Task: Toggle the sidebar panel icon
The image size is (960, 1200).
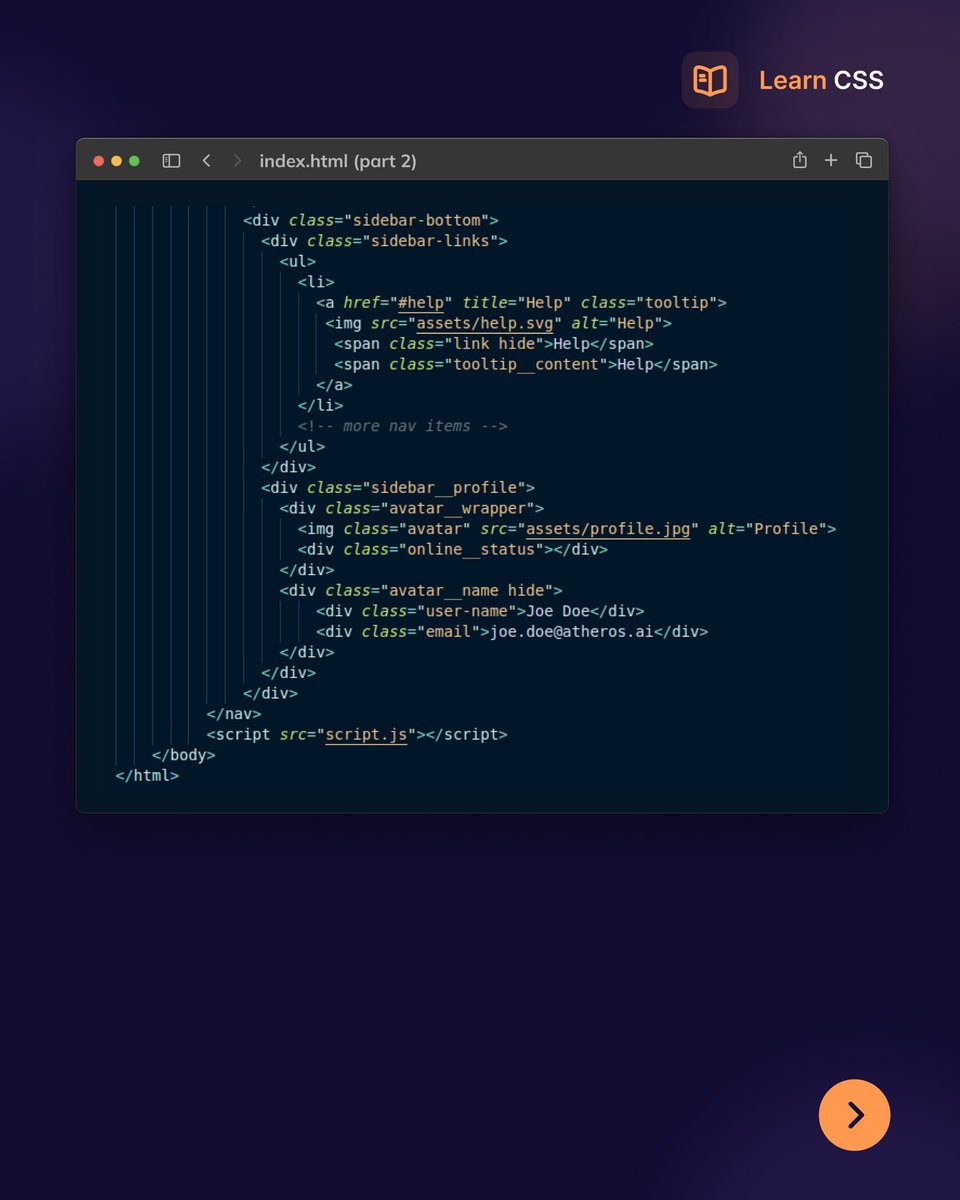Action: pyautogui.click(x=171, y=160)
